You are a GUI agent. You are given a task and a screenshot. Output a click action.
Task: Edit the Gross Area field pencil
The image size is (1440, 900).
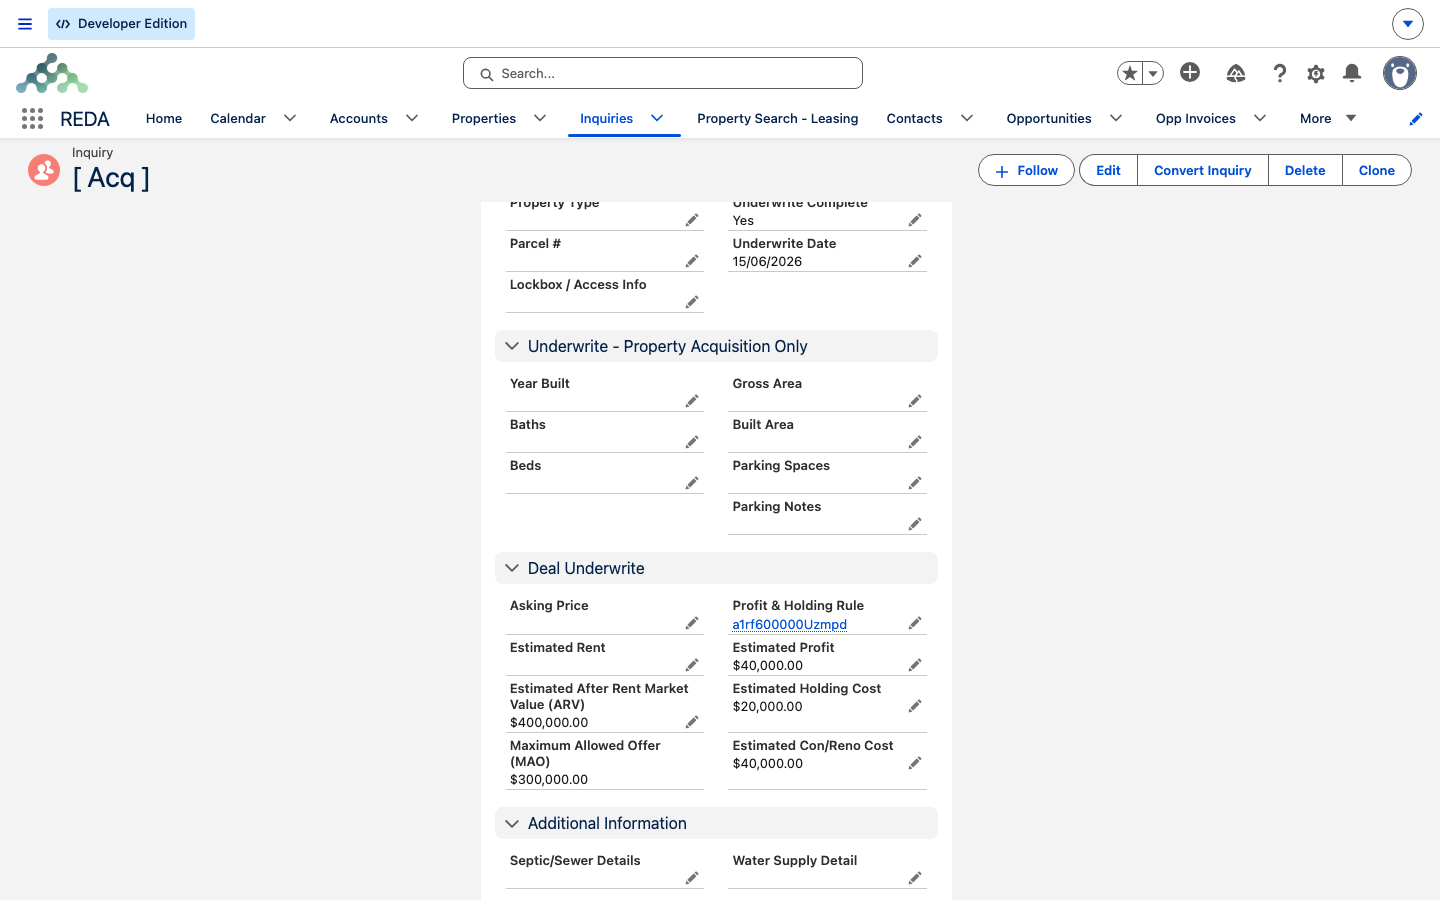point(915,401)
